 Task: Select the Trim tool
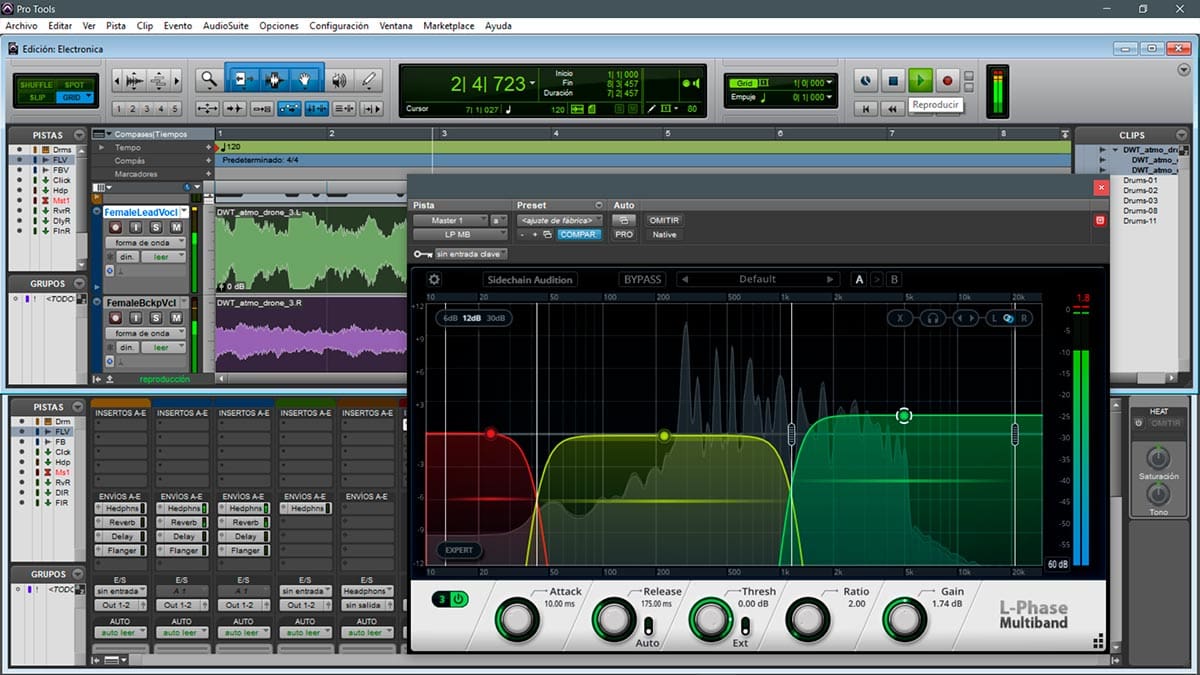coord(243,79)
